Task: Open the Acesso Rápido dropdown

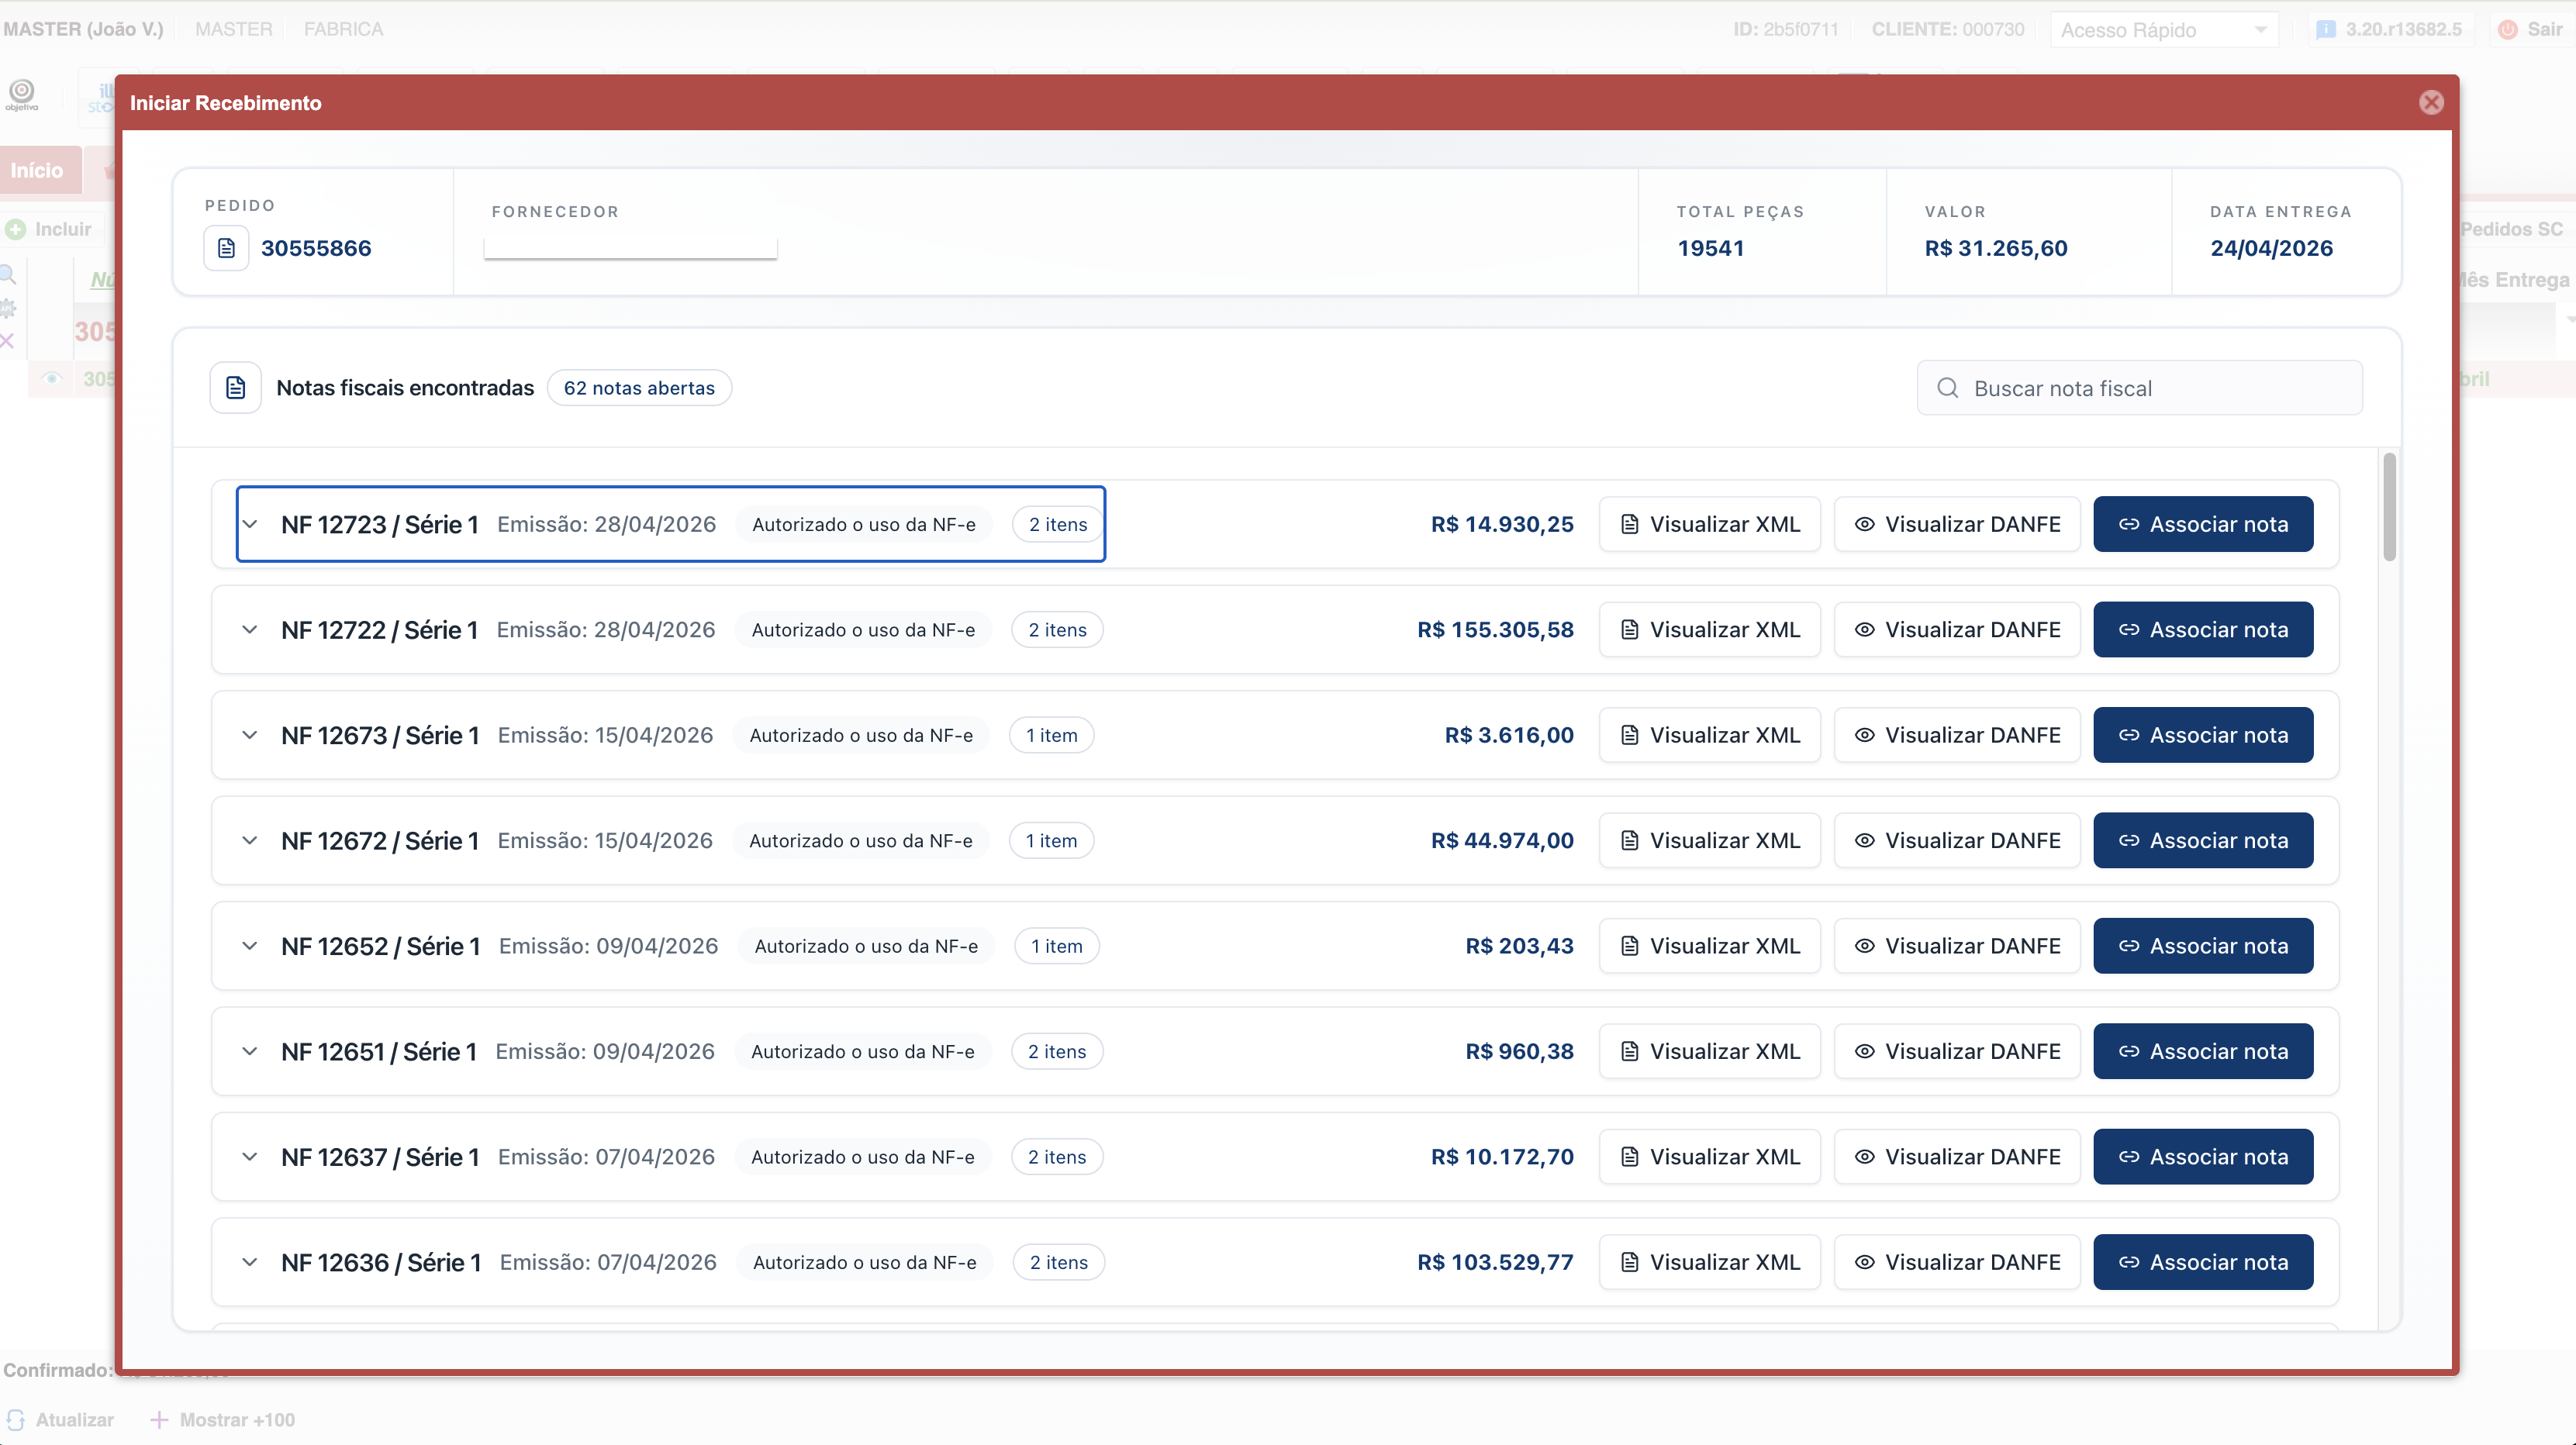Action: pos(2164,30)
